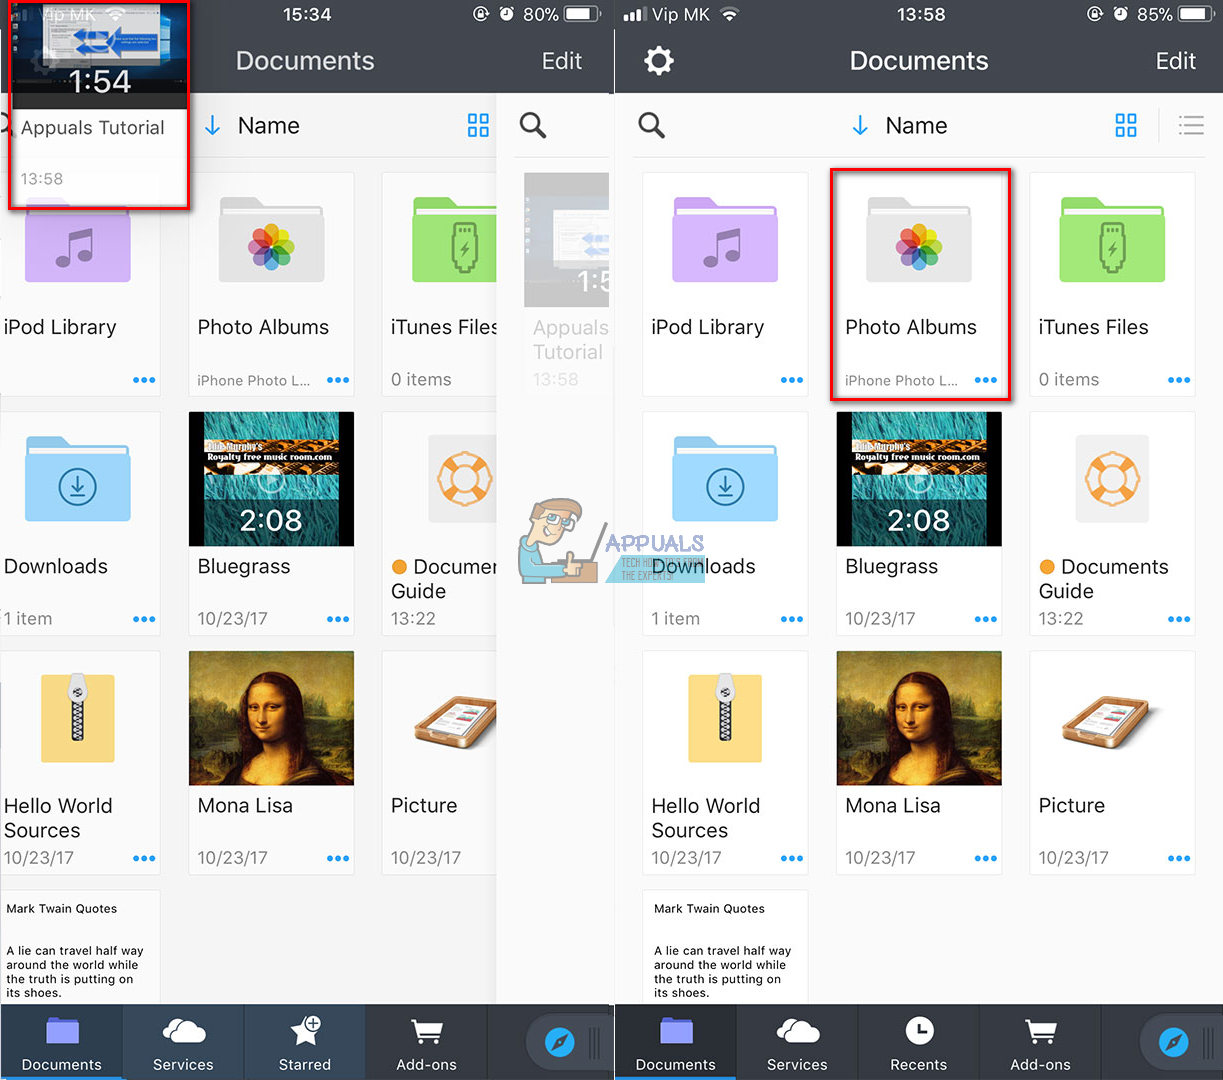Change Name sort order on right screen
Screen dimensions: 1223x1080
(899, 125)
